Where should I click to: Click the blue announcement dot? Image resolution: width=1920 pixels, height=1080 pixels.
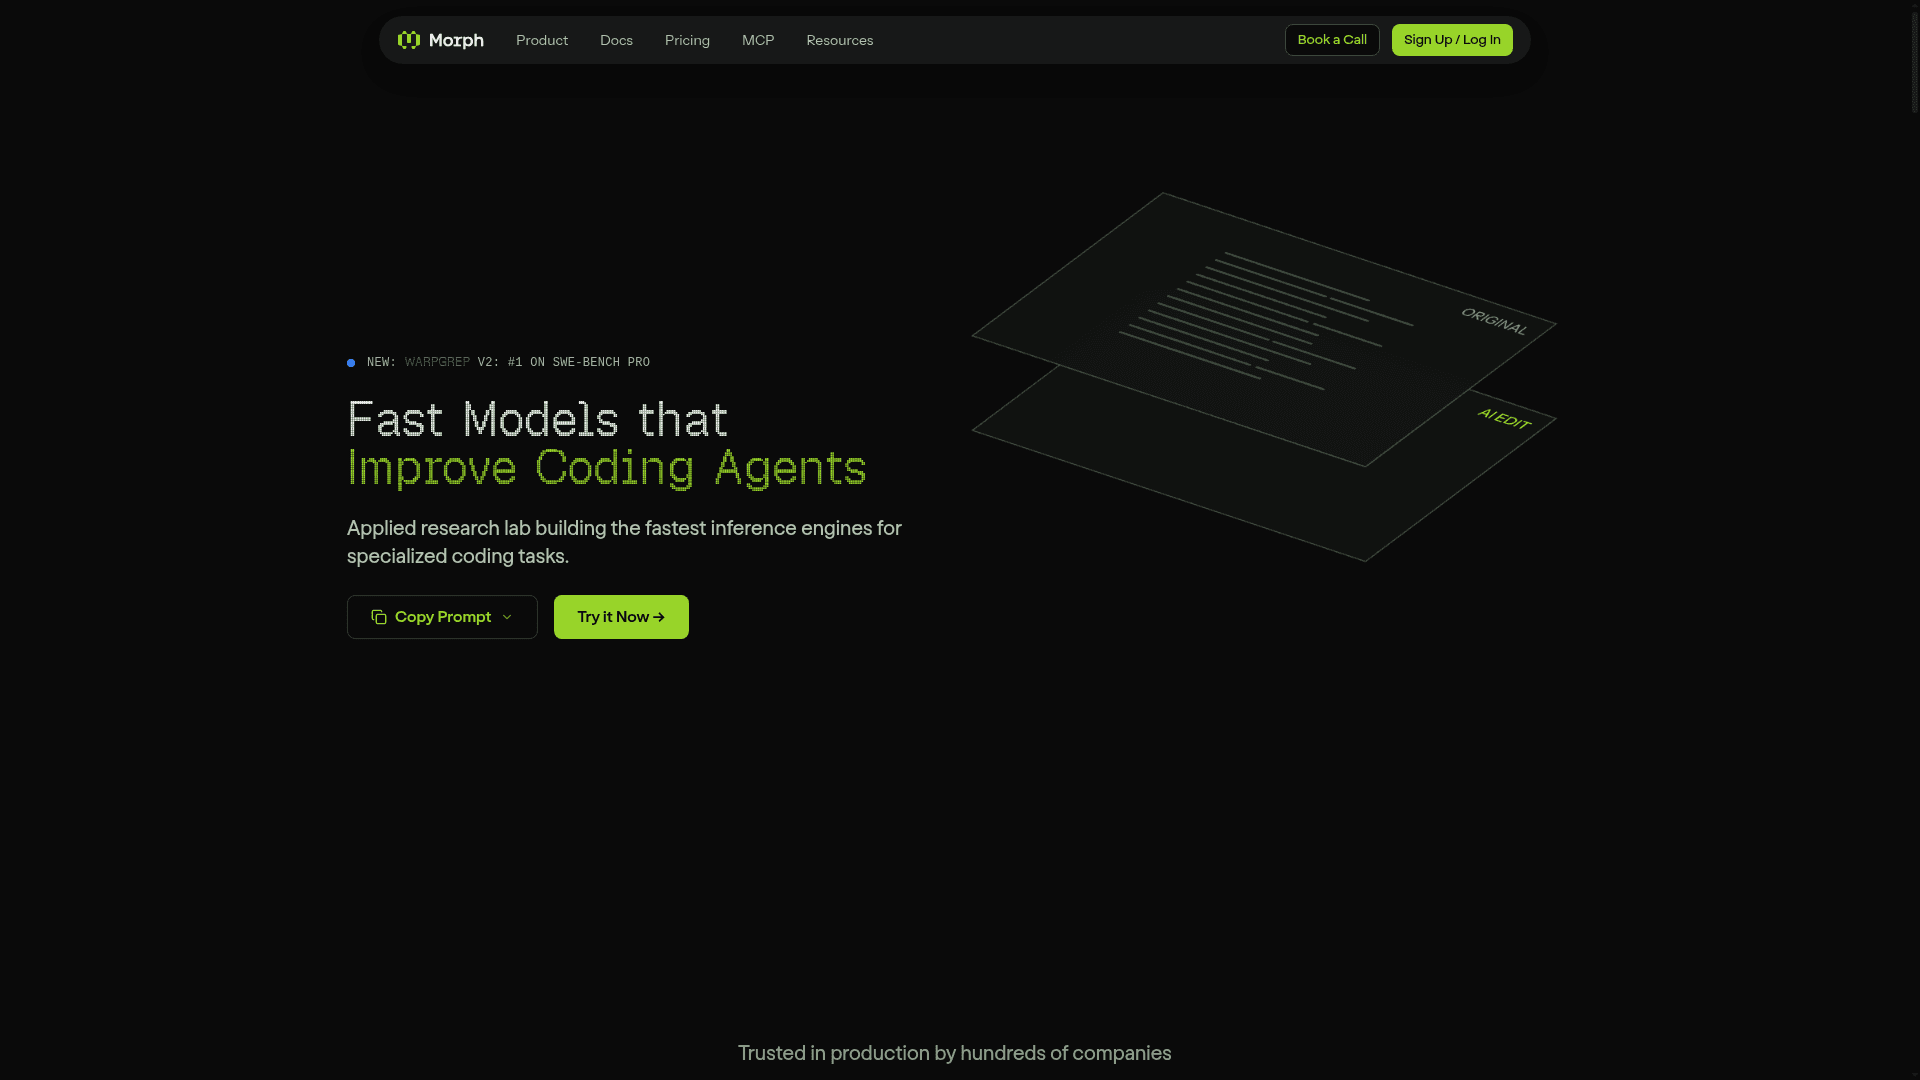click(351, 363)
